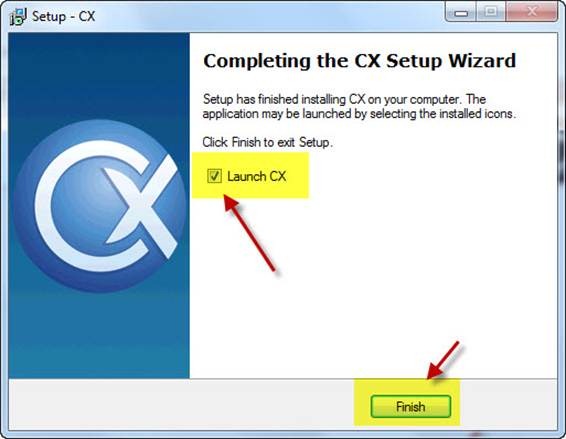Viewport: 566px width, 439px height.
Task: Click the 'Setup has finished installing CX' paragraph
Action: [x=359, y=107]
